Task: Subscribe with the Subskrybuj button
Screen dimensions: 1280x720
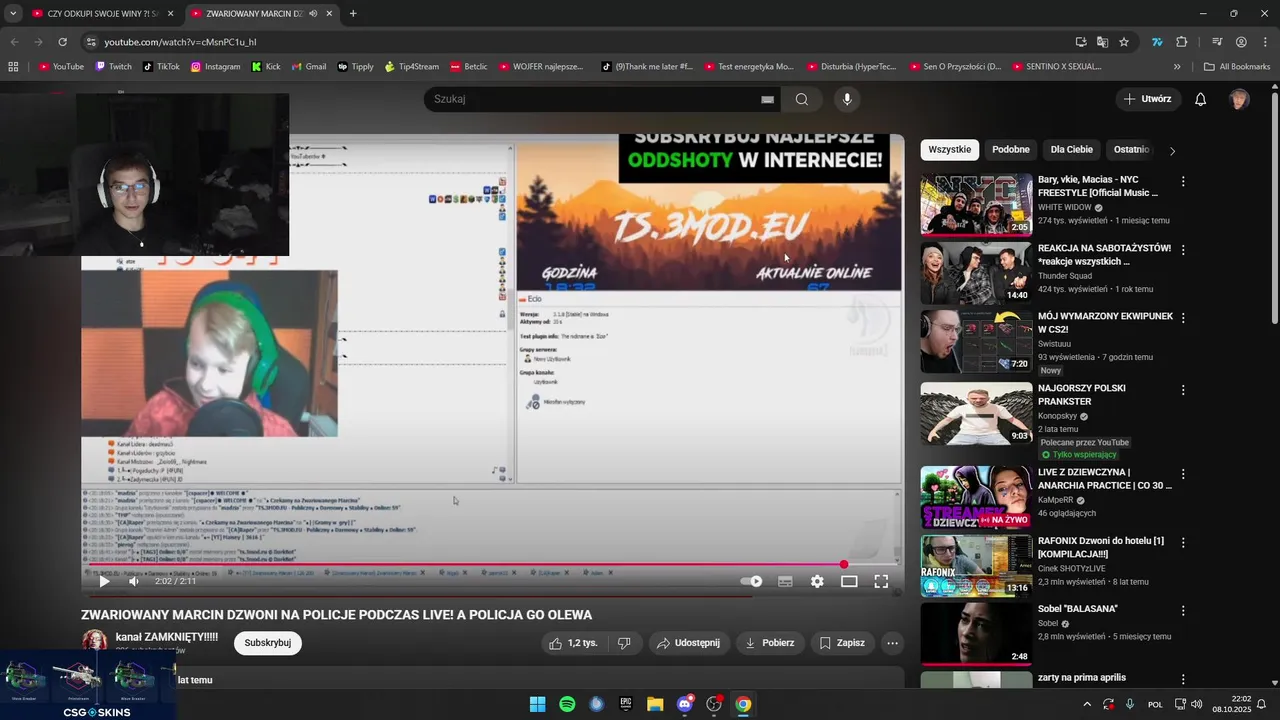Action: (268, 643)
